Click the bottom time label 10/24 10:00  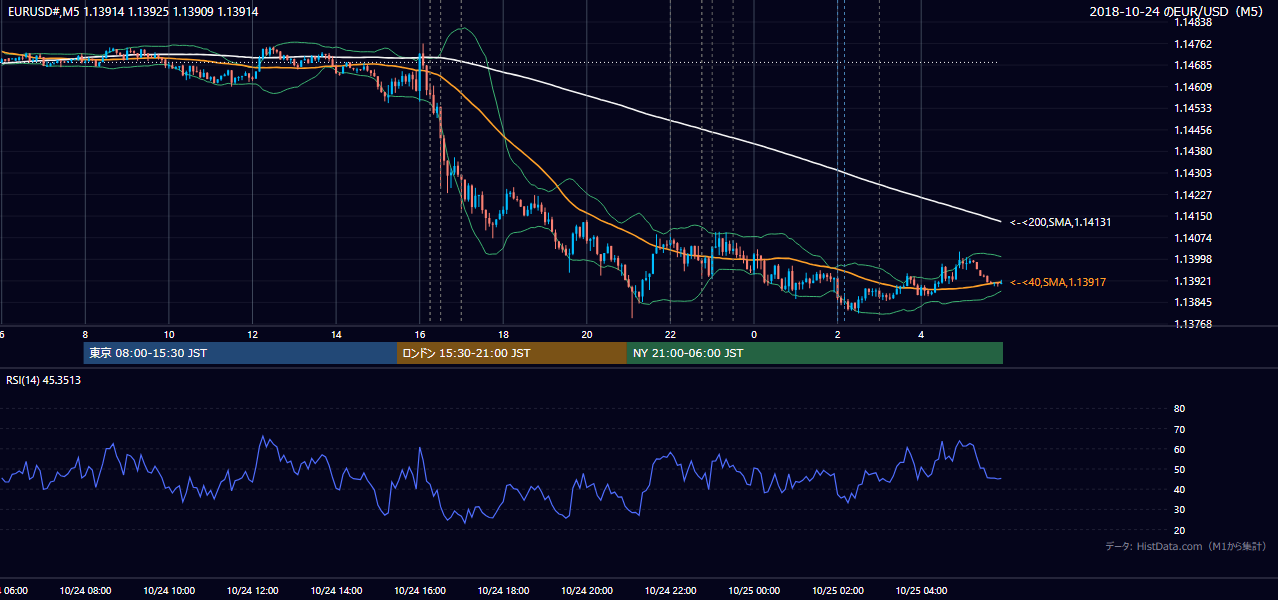[x=168, y=590]
